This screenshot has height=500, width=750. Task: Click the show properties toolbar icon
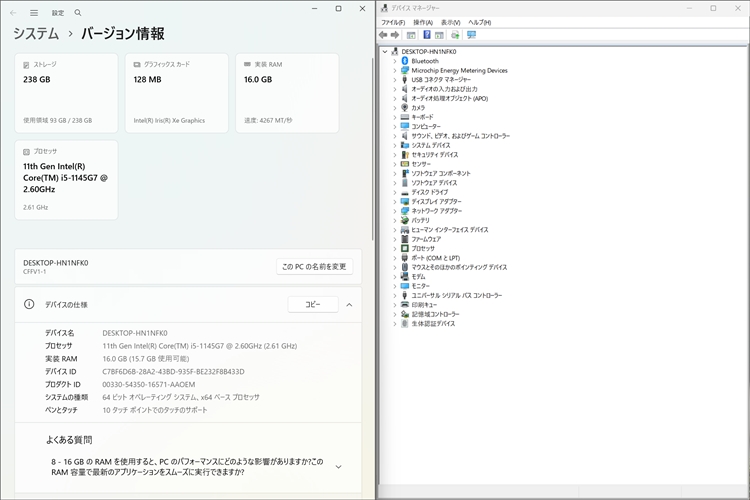[x=411, y=34]
